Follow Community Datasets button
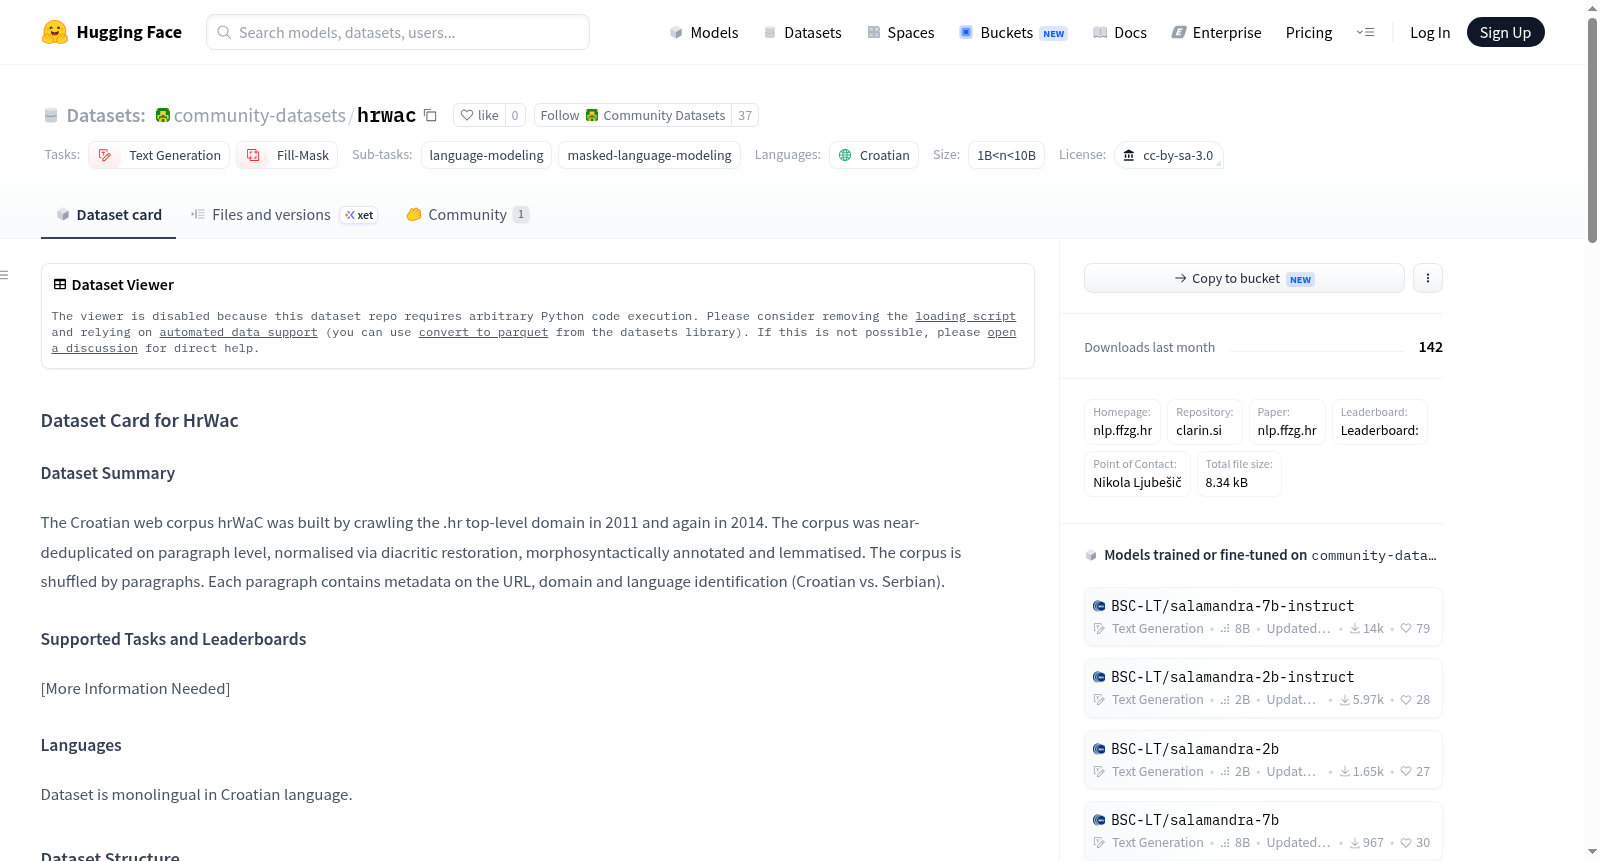Screen dimensions: 1600x861 [633, 115]
